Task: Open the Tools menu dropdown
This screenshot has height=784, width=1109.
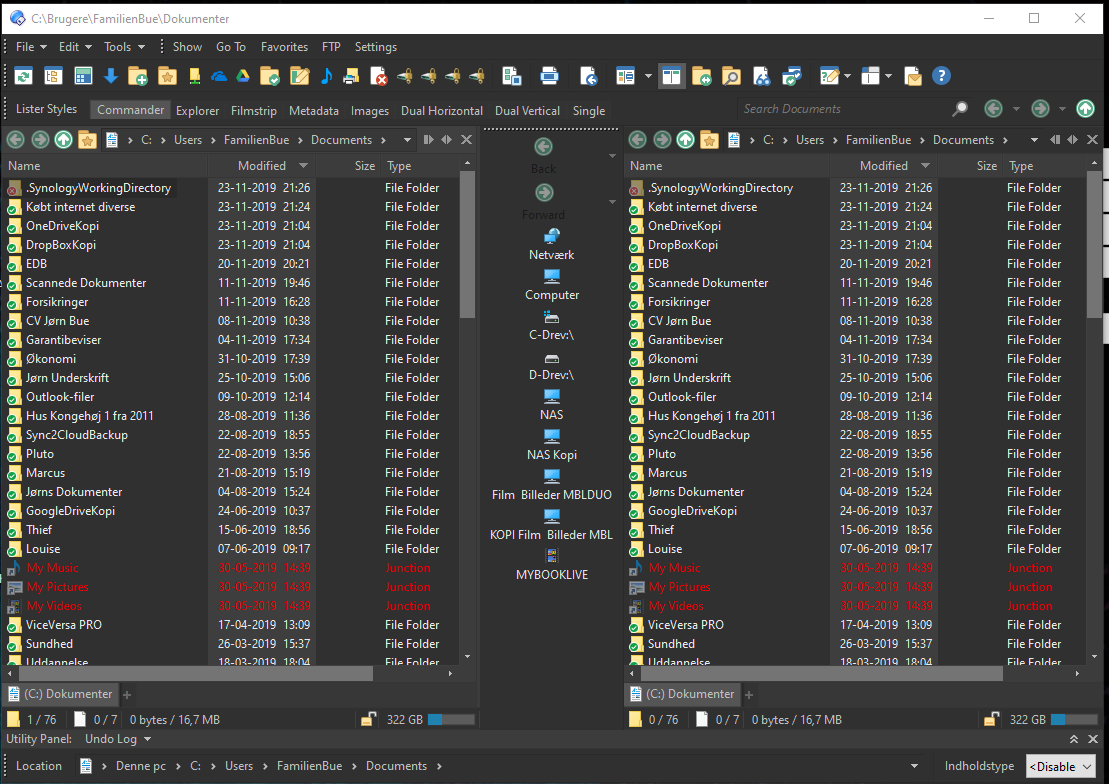Action: pos(124,47)
